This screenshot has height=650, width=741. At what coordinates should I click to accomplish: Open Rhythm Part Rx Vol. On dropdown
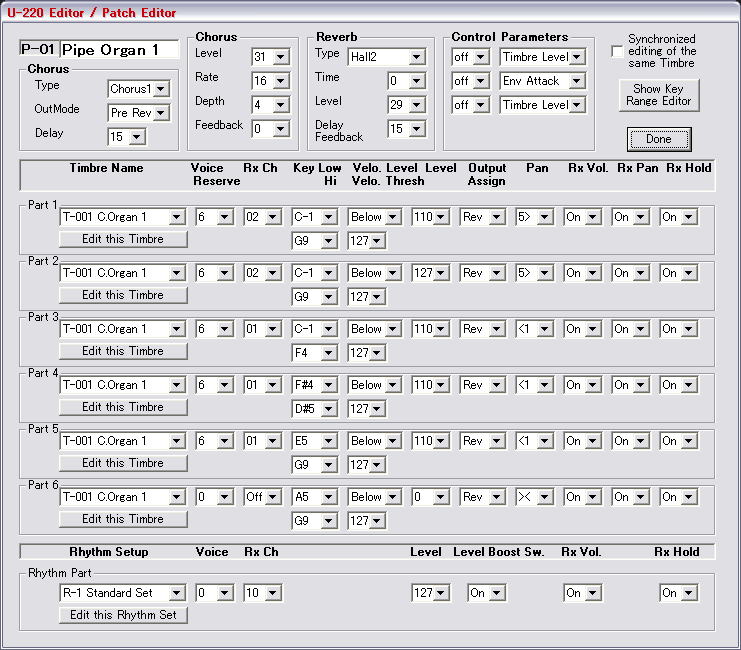tap(582, 593)
